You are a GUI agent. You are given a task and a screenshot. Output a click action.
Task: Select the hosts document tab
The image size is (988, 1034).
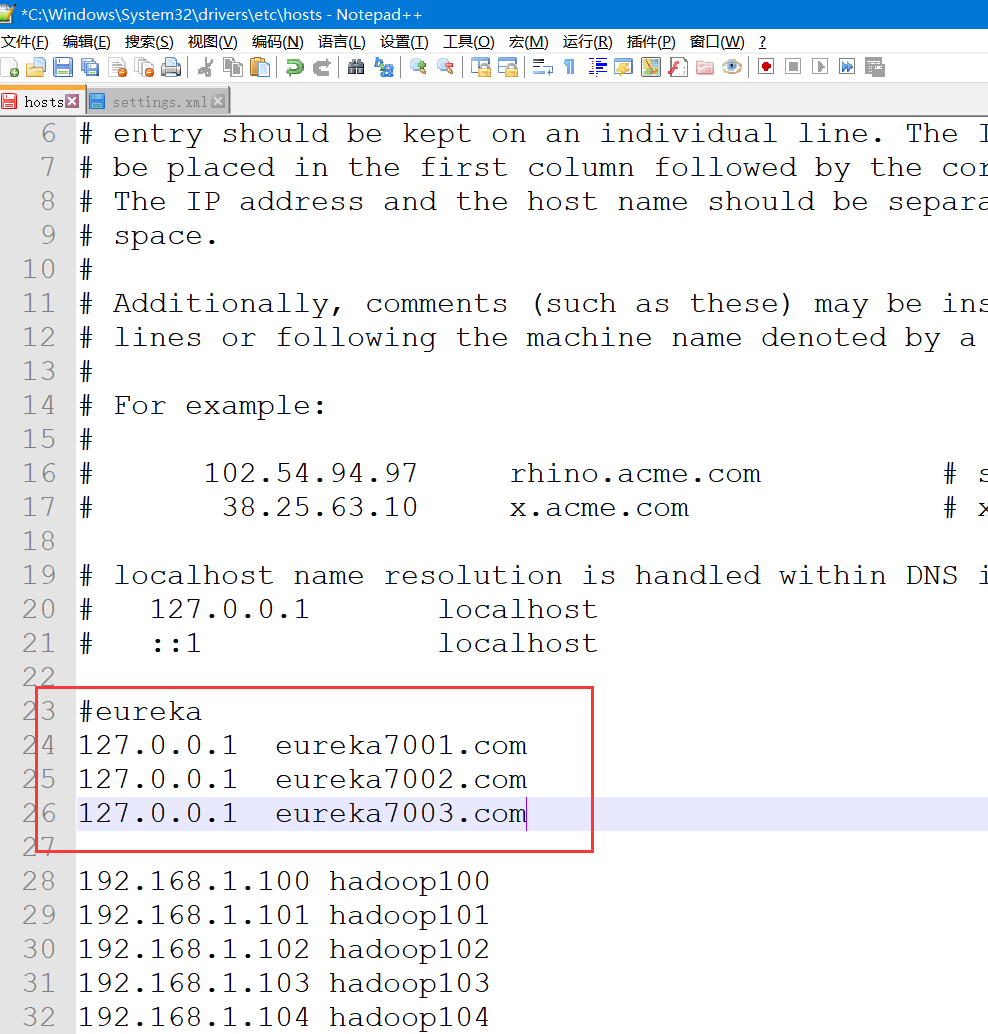coord(43,102)
